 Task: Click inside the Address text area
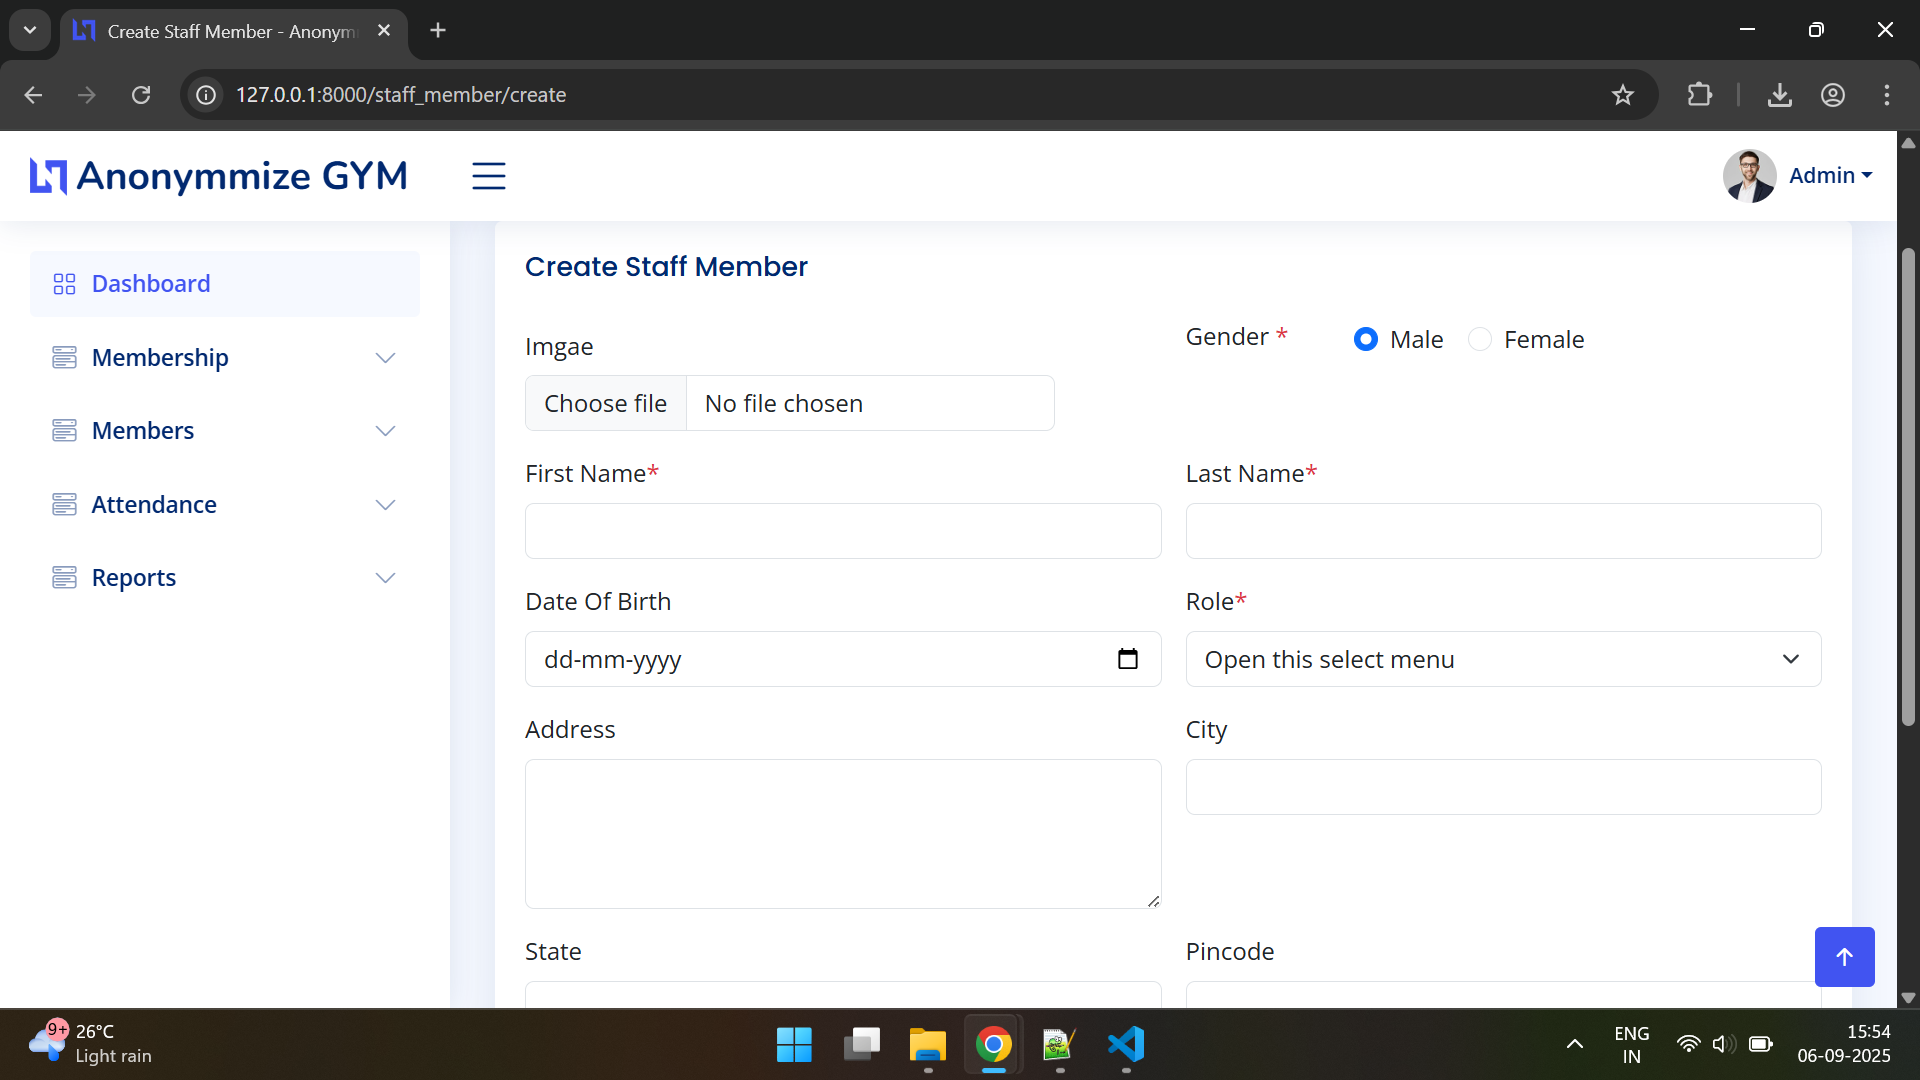coord(843,834)
